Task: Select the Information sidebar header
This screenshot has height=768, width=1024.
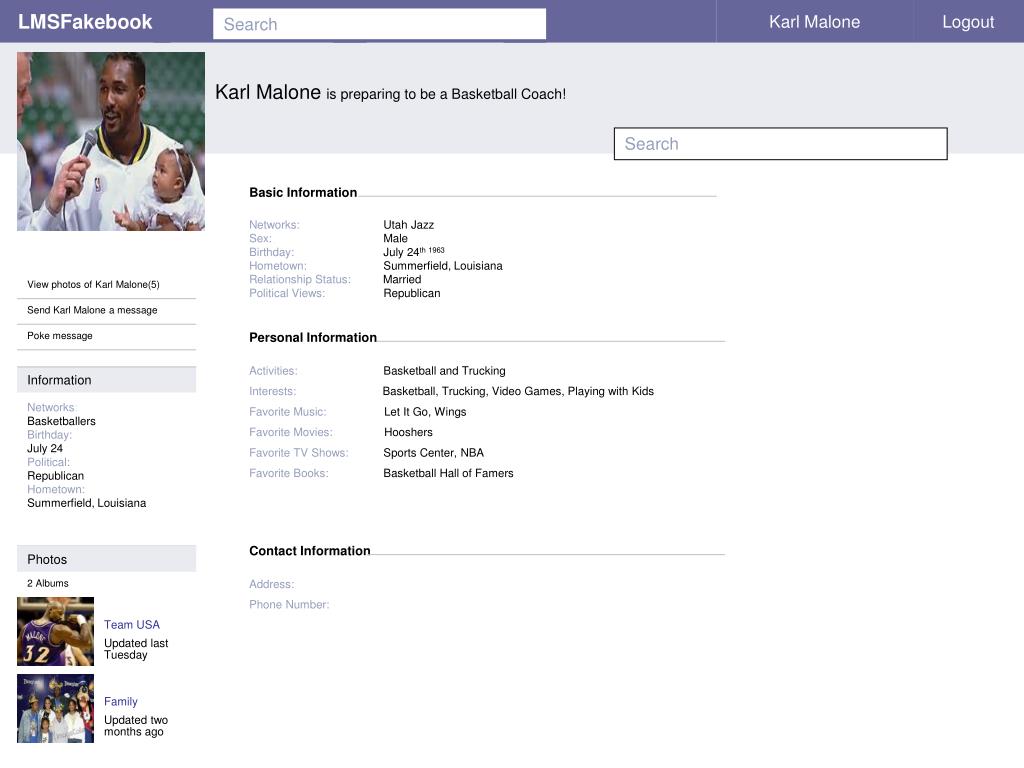Action: 106,380
